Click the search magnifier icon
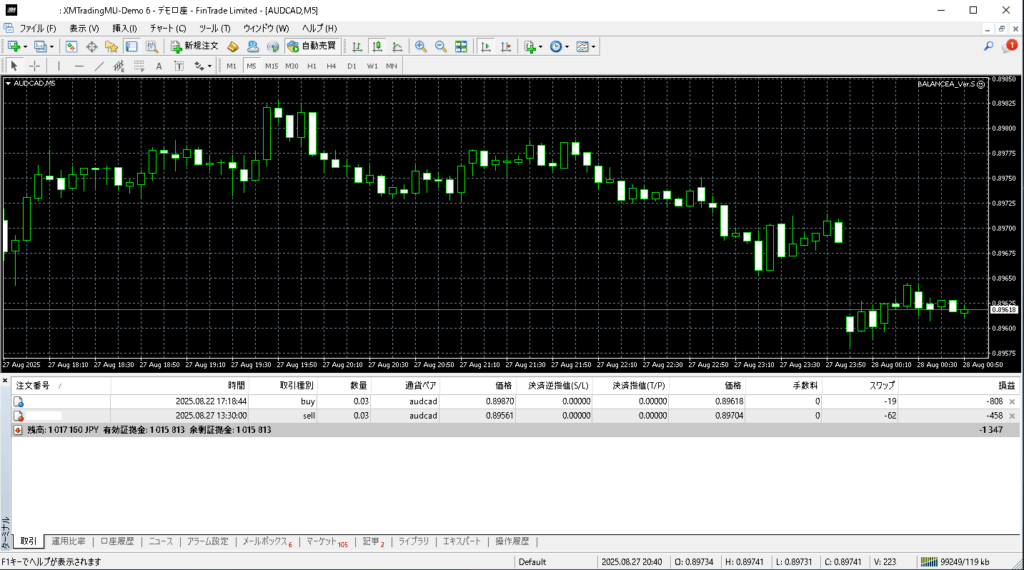 click(x=988, y=46)
